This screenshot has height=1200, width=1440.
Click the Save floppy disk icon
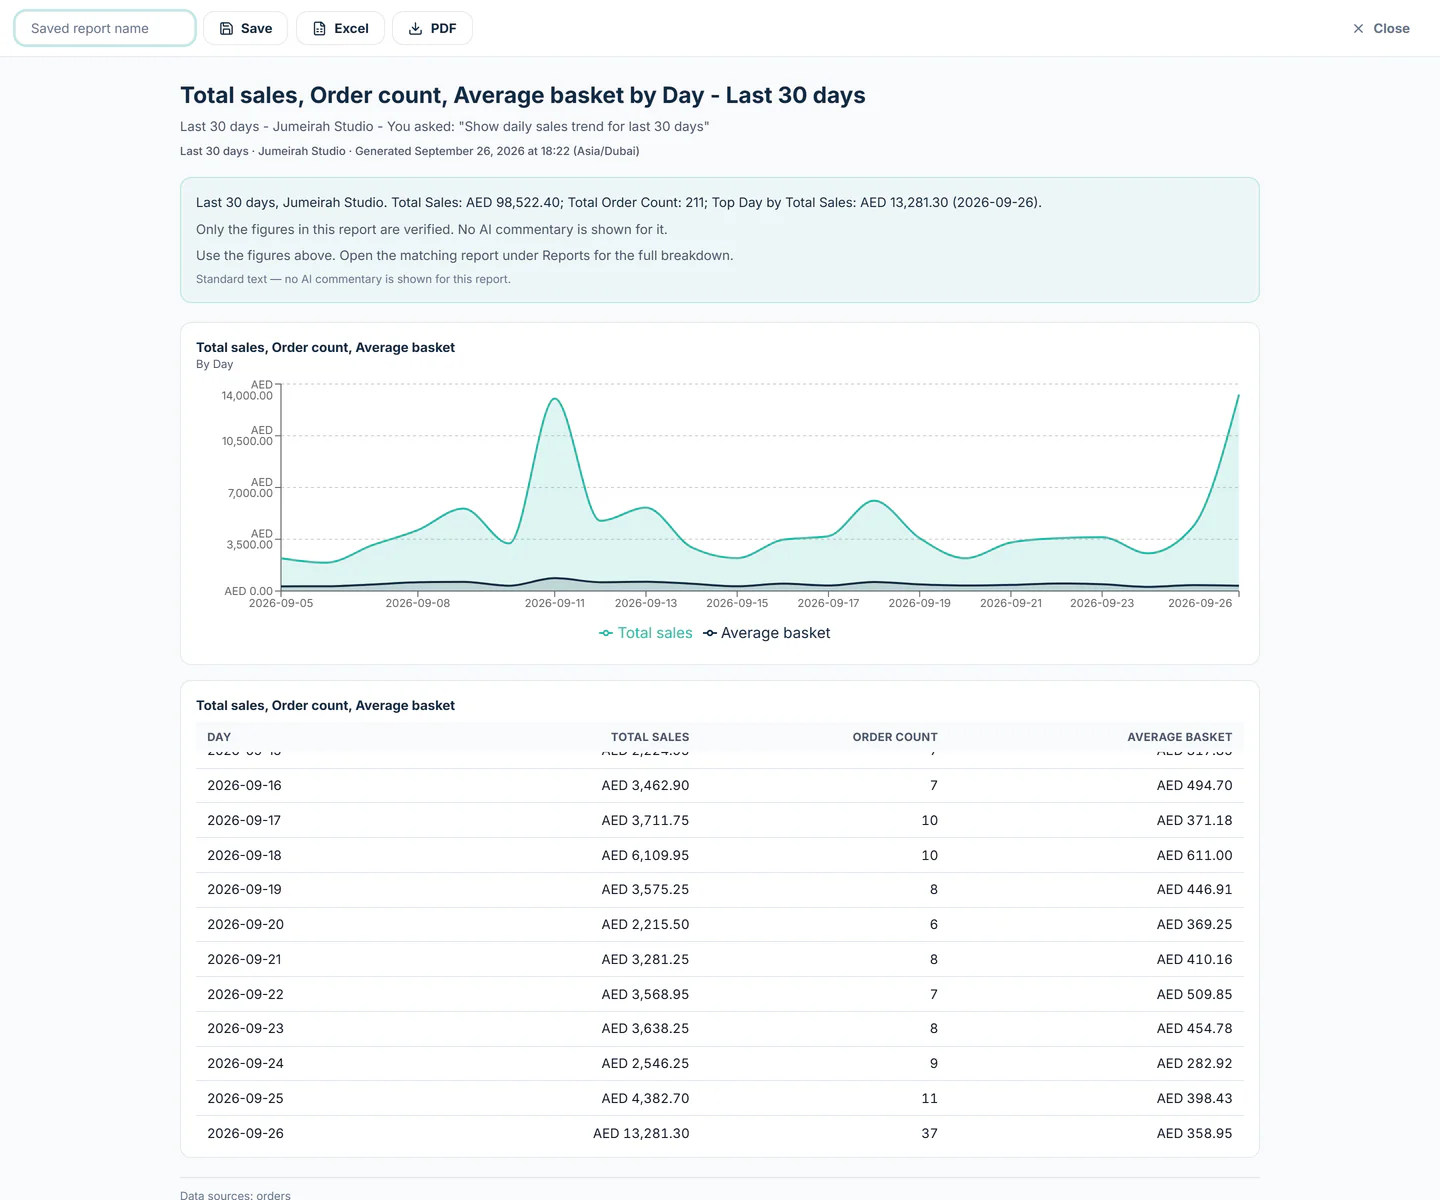click(226, 28)
